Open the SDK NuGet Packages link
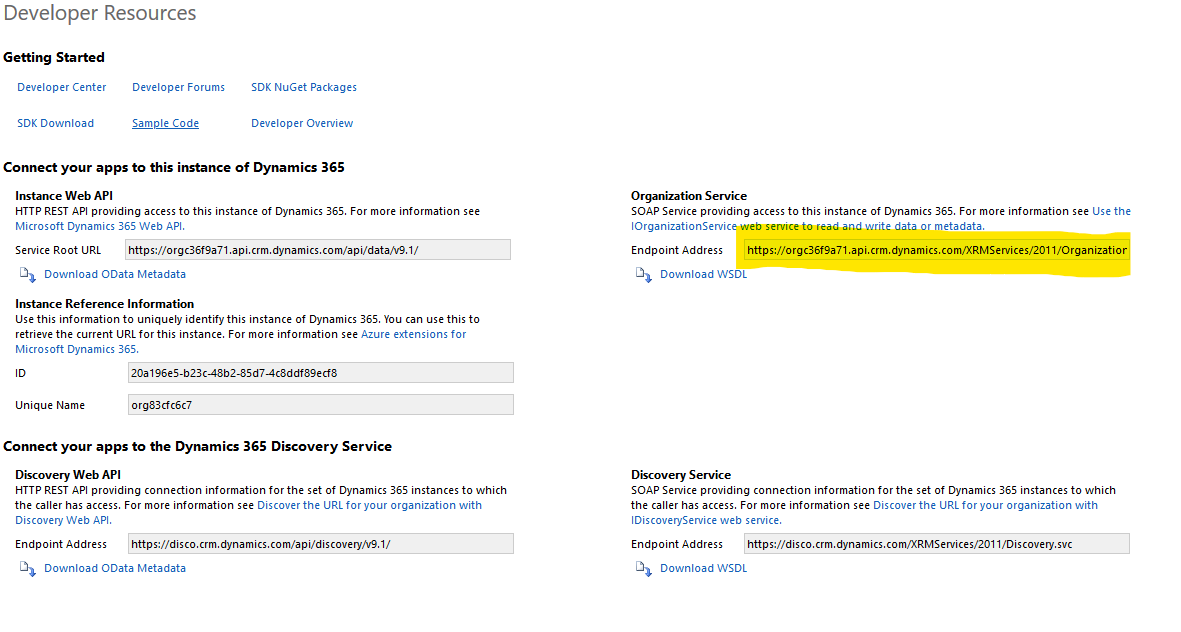Viewport: 1181px width, 632px height. tap(304, 87)
